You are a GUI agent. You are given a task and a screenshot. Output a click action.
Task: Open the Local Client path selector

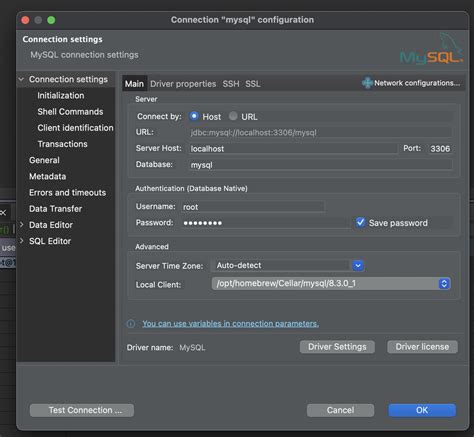tap(331, 284)
